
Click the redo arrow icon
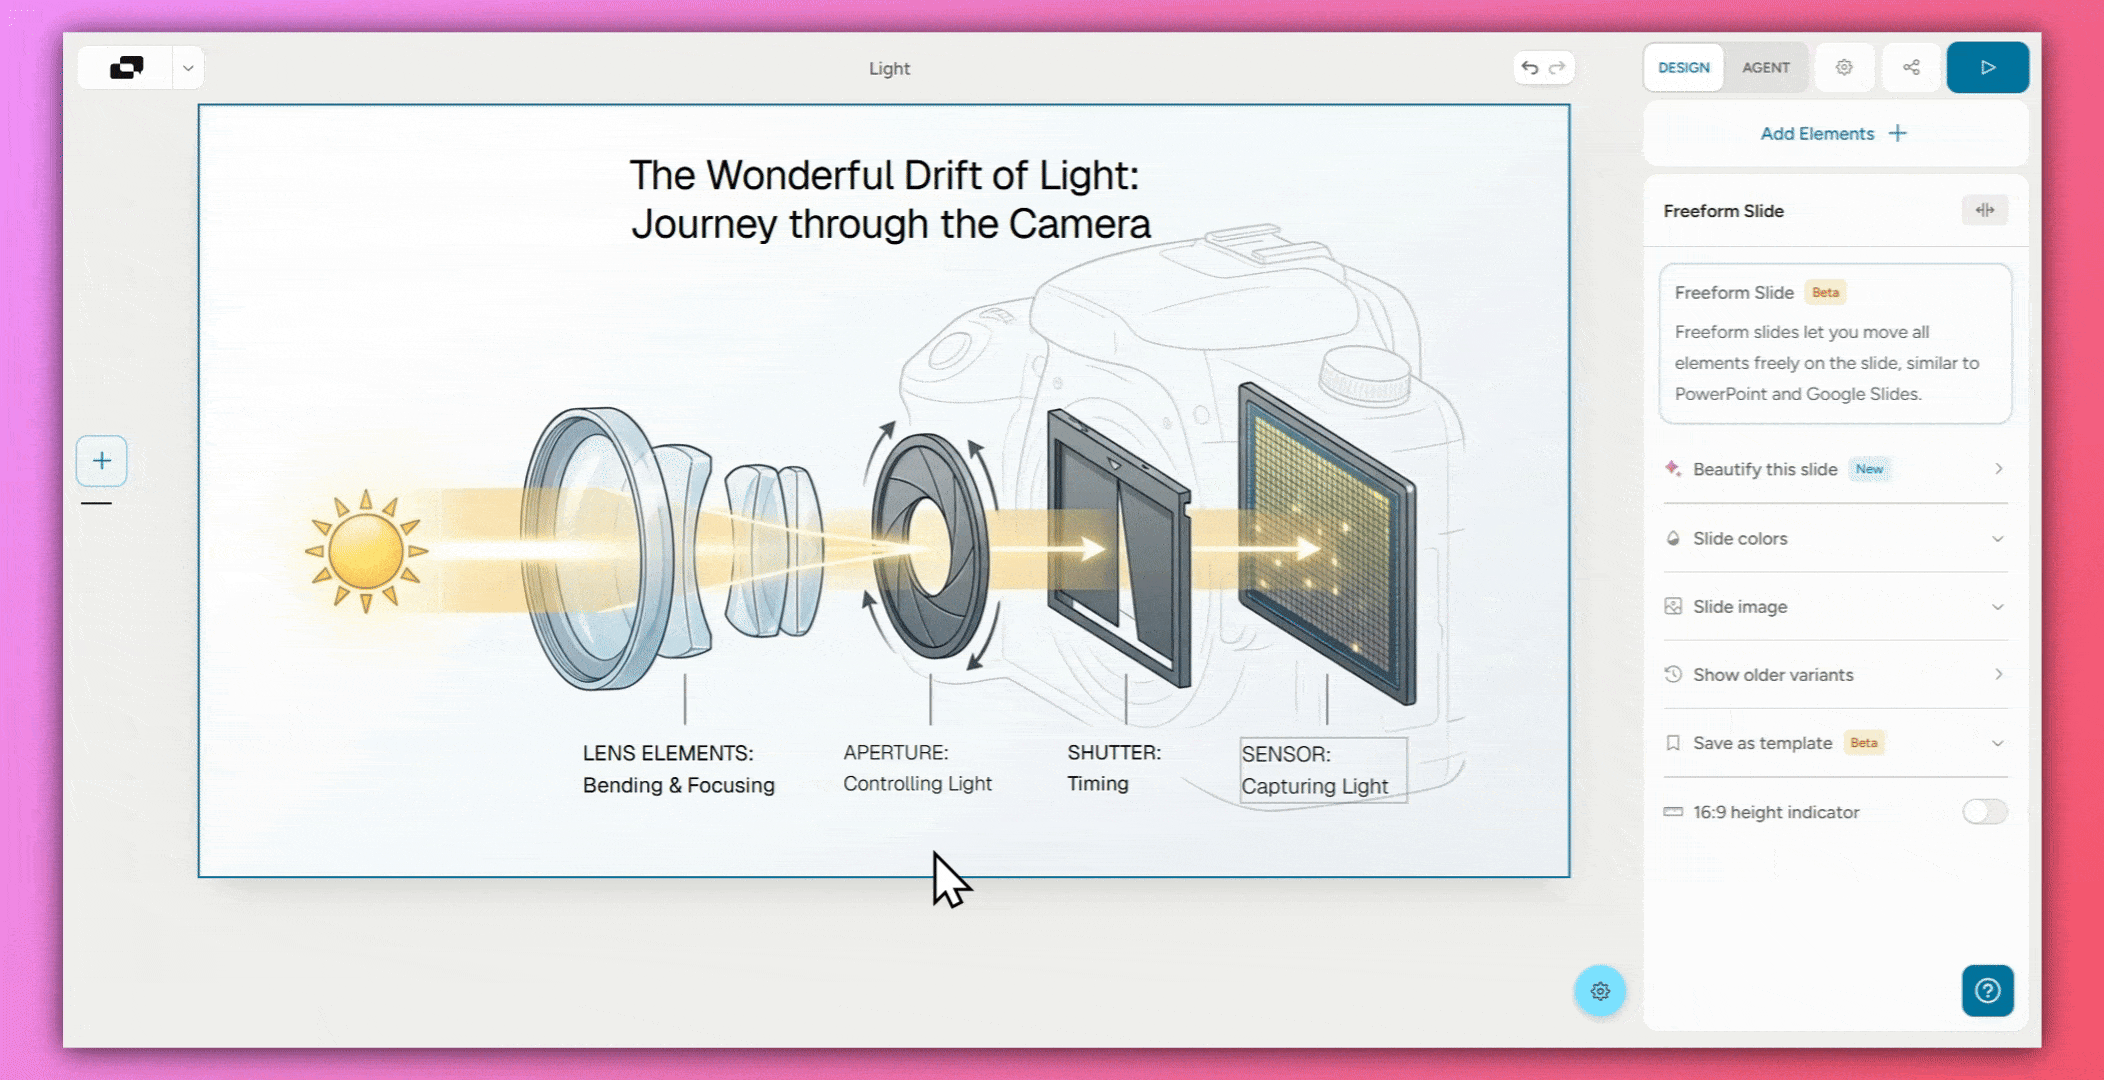click(1557, 68)
